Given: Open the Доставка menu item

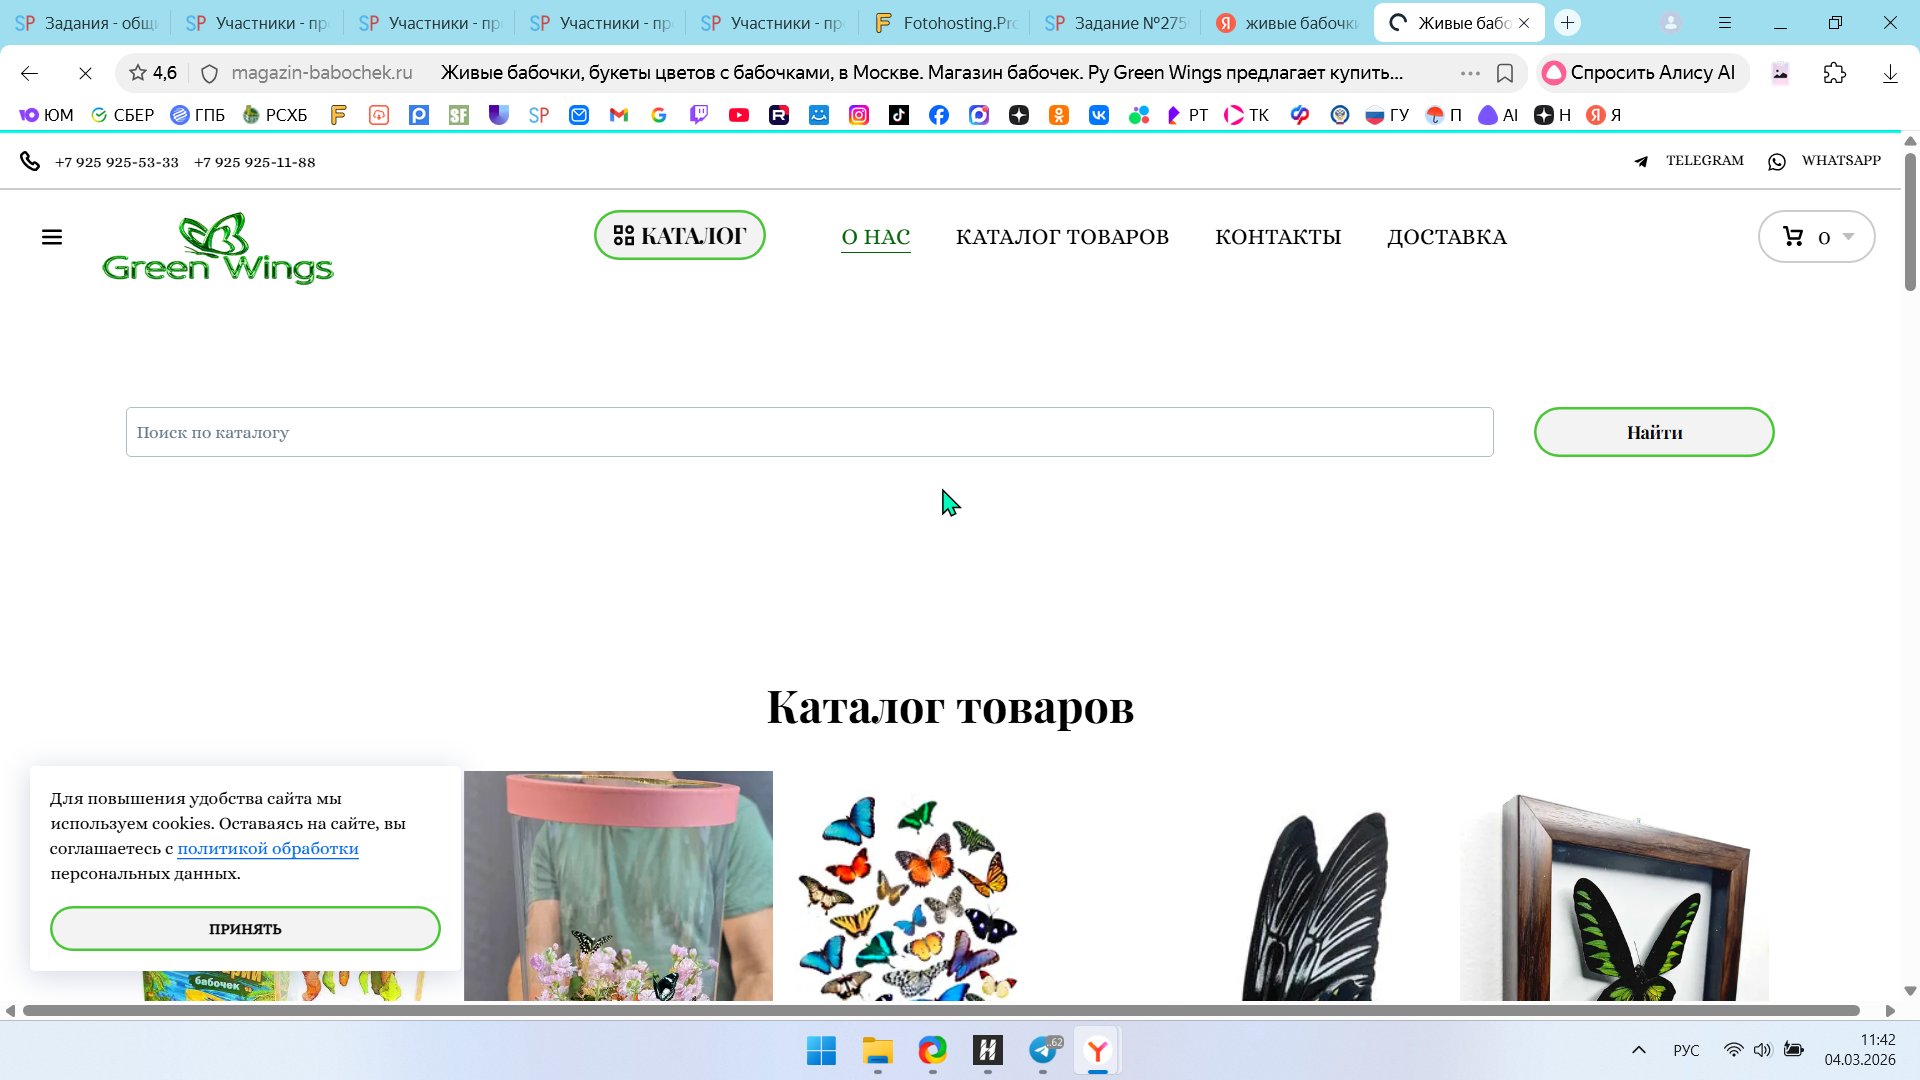Looking at the screenshot, I should coord(1446,237).
